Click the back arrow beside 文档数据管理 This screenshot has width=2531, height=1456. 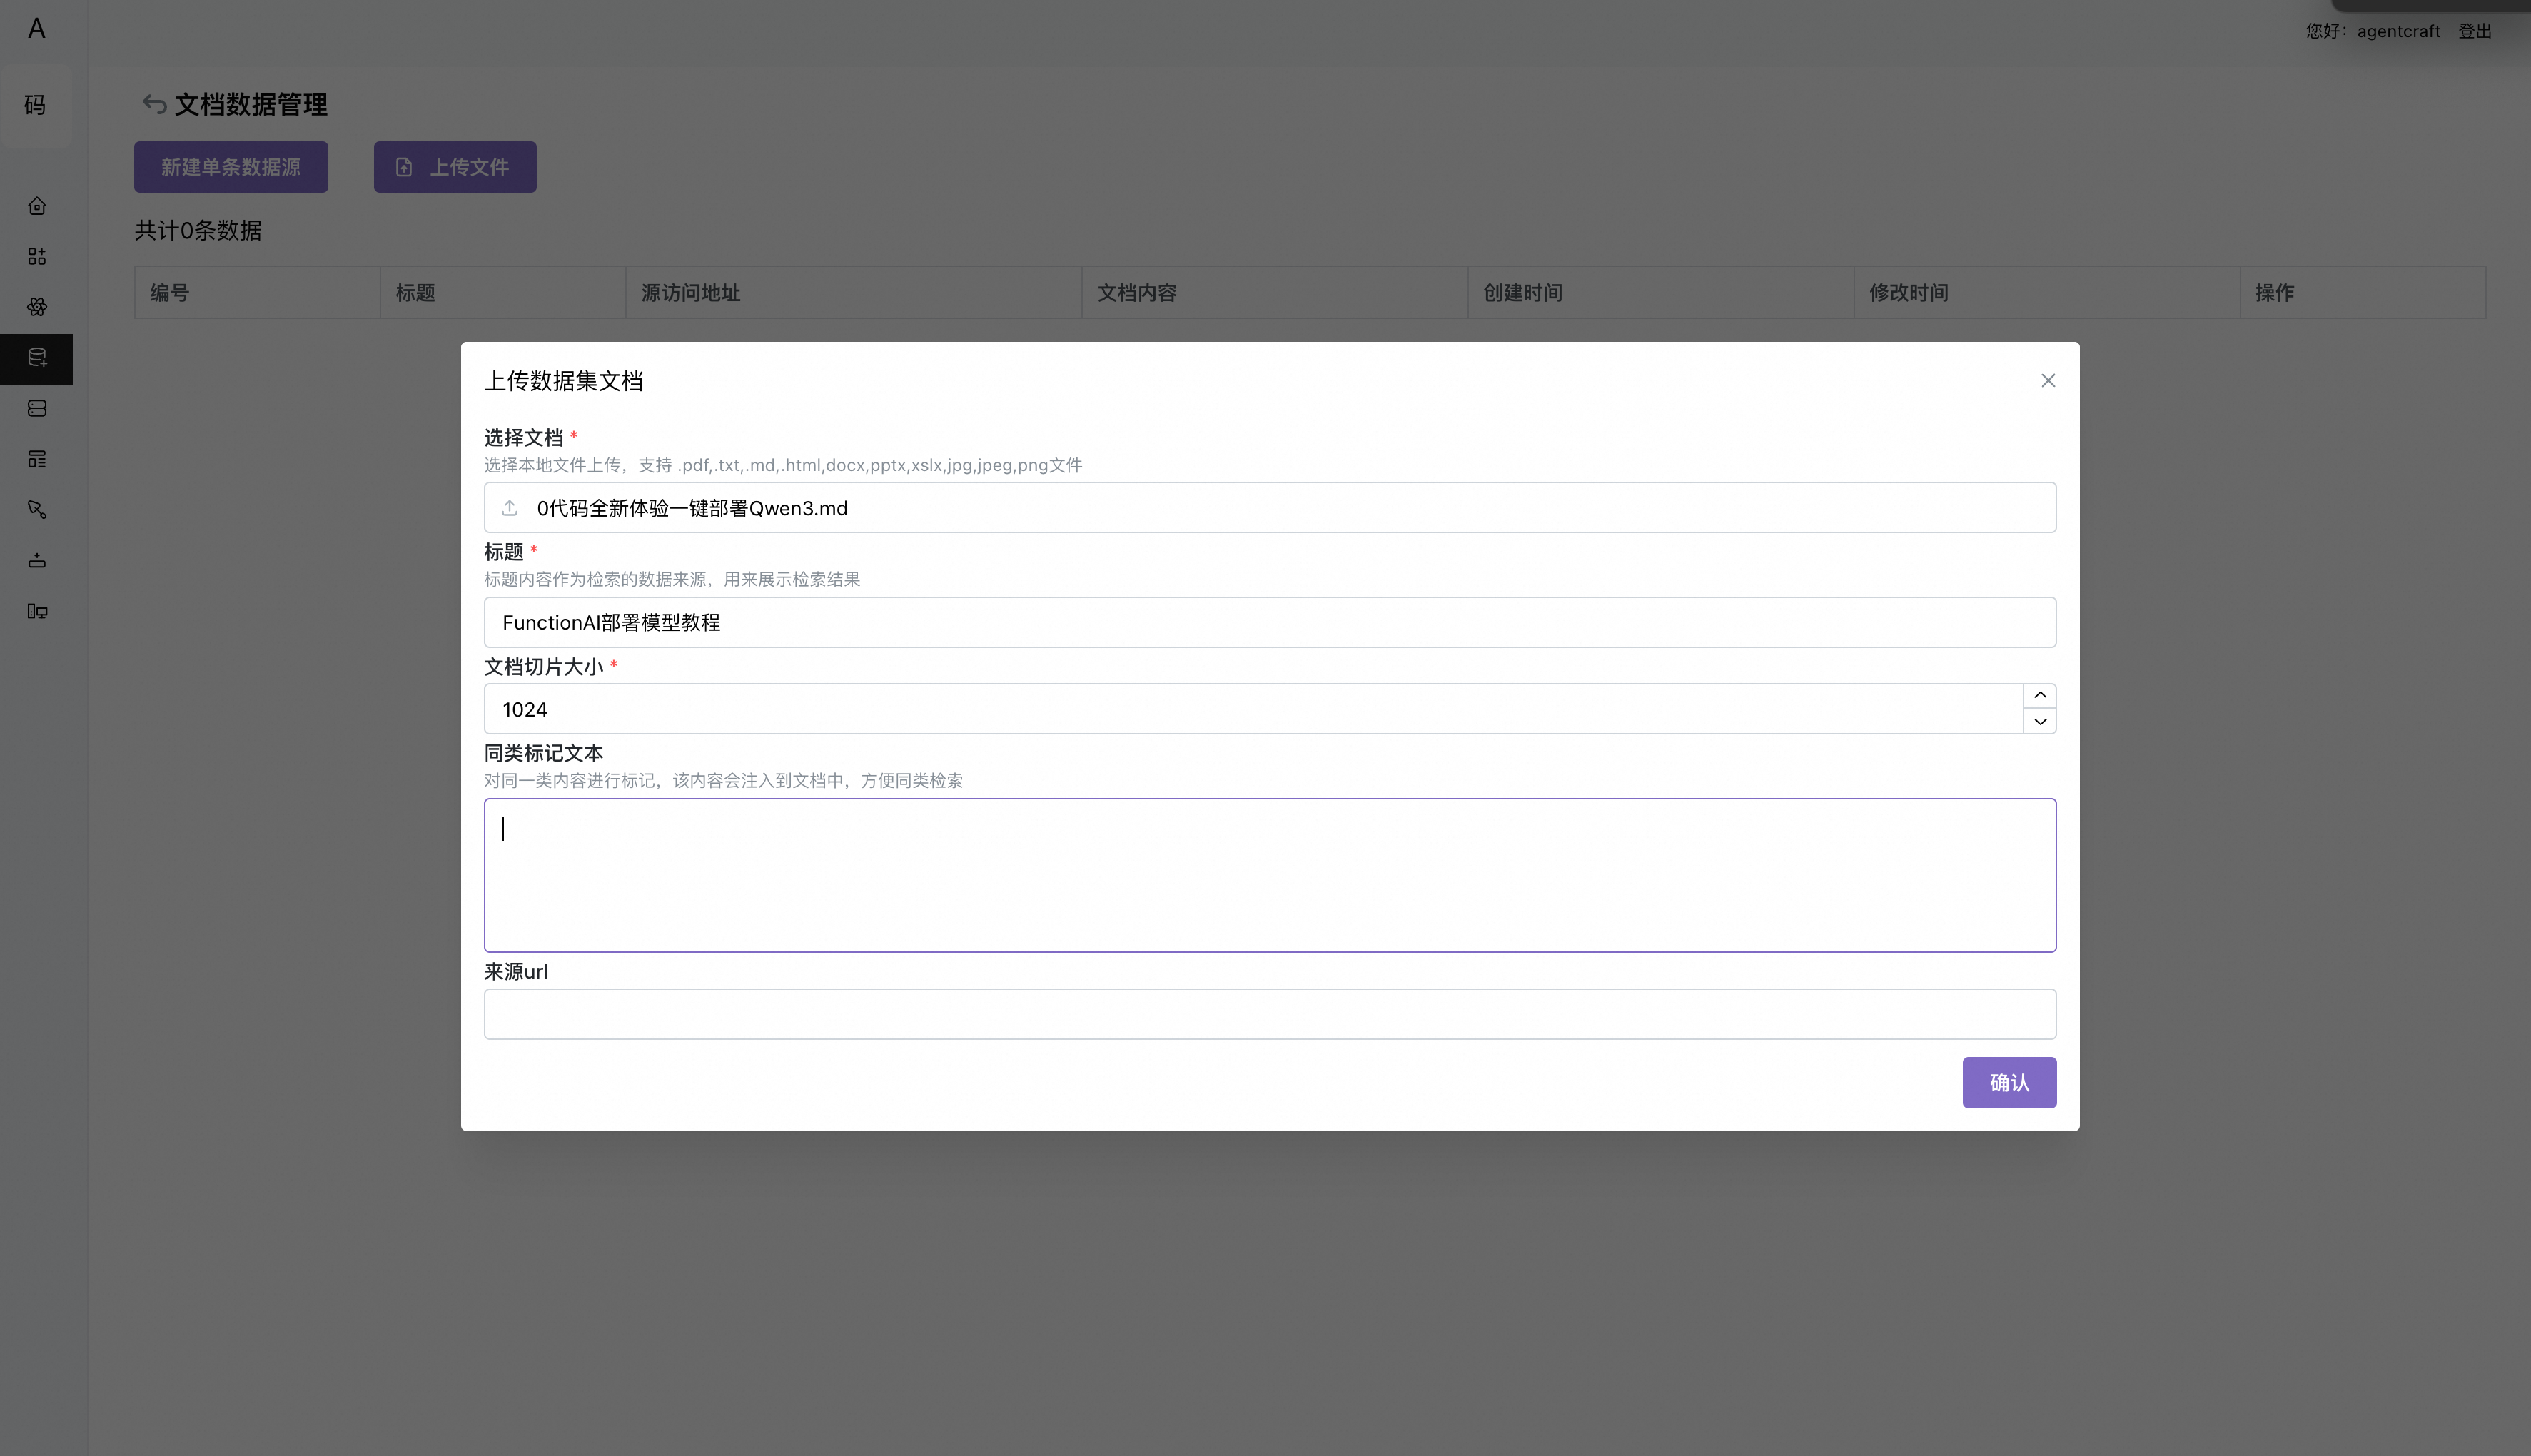pos(154,104)
